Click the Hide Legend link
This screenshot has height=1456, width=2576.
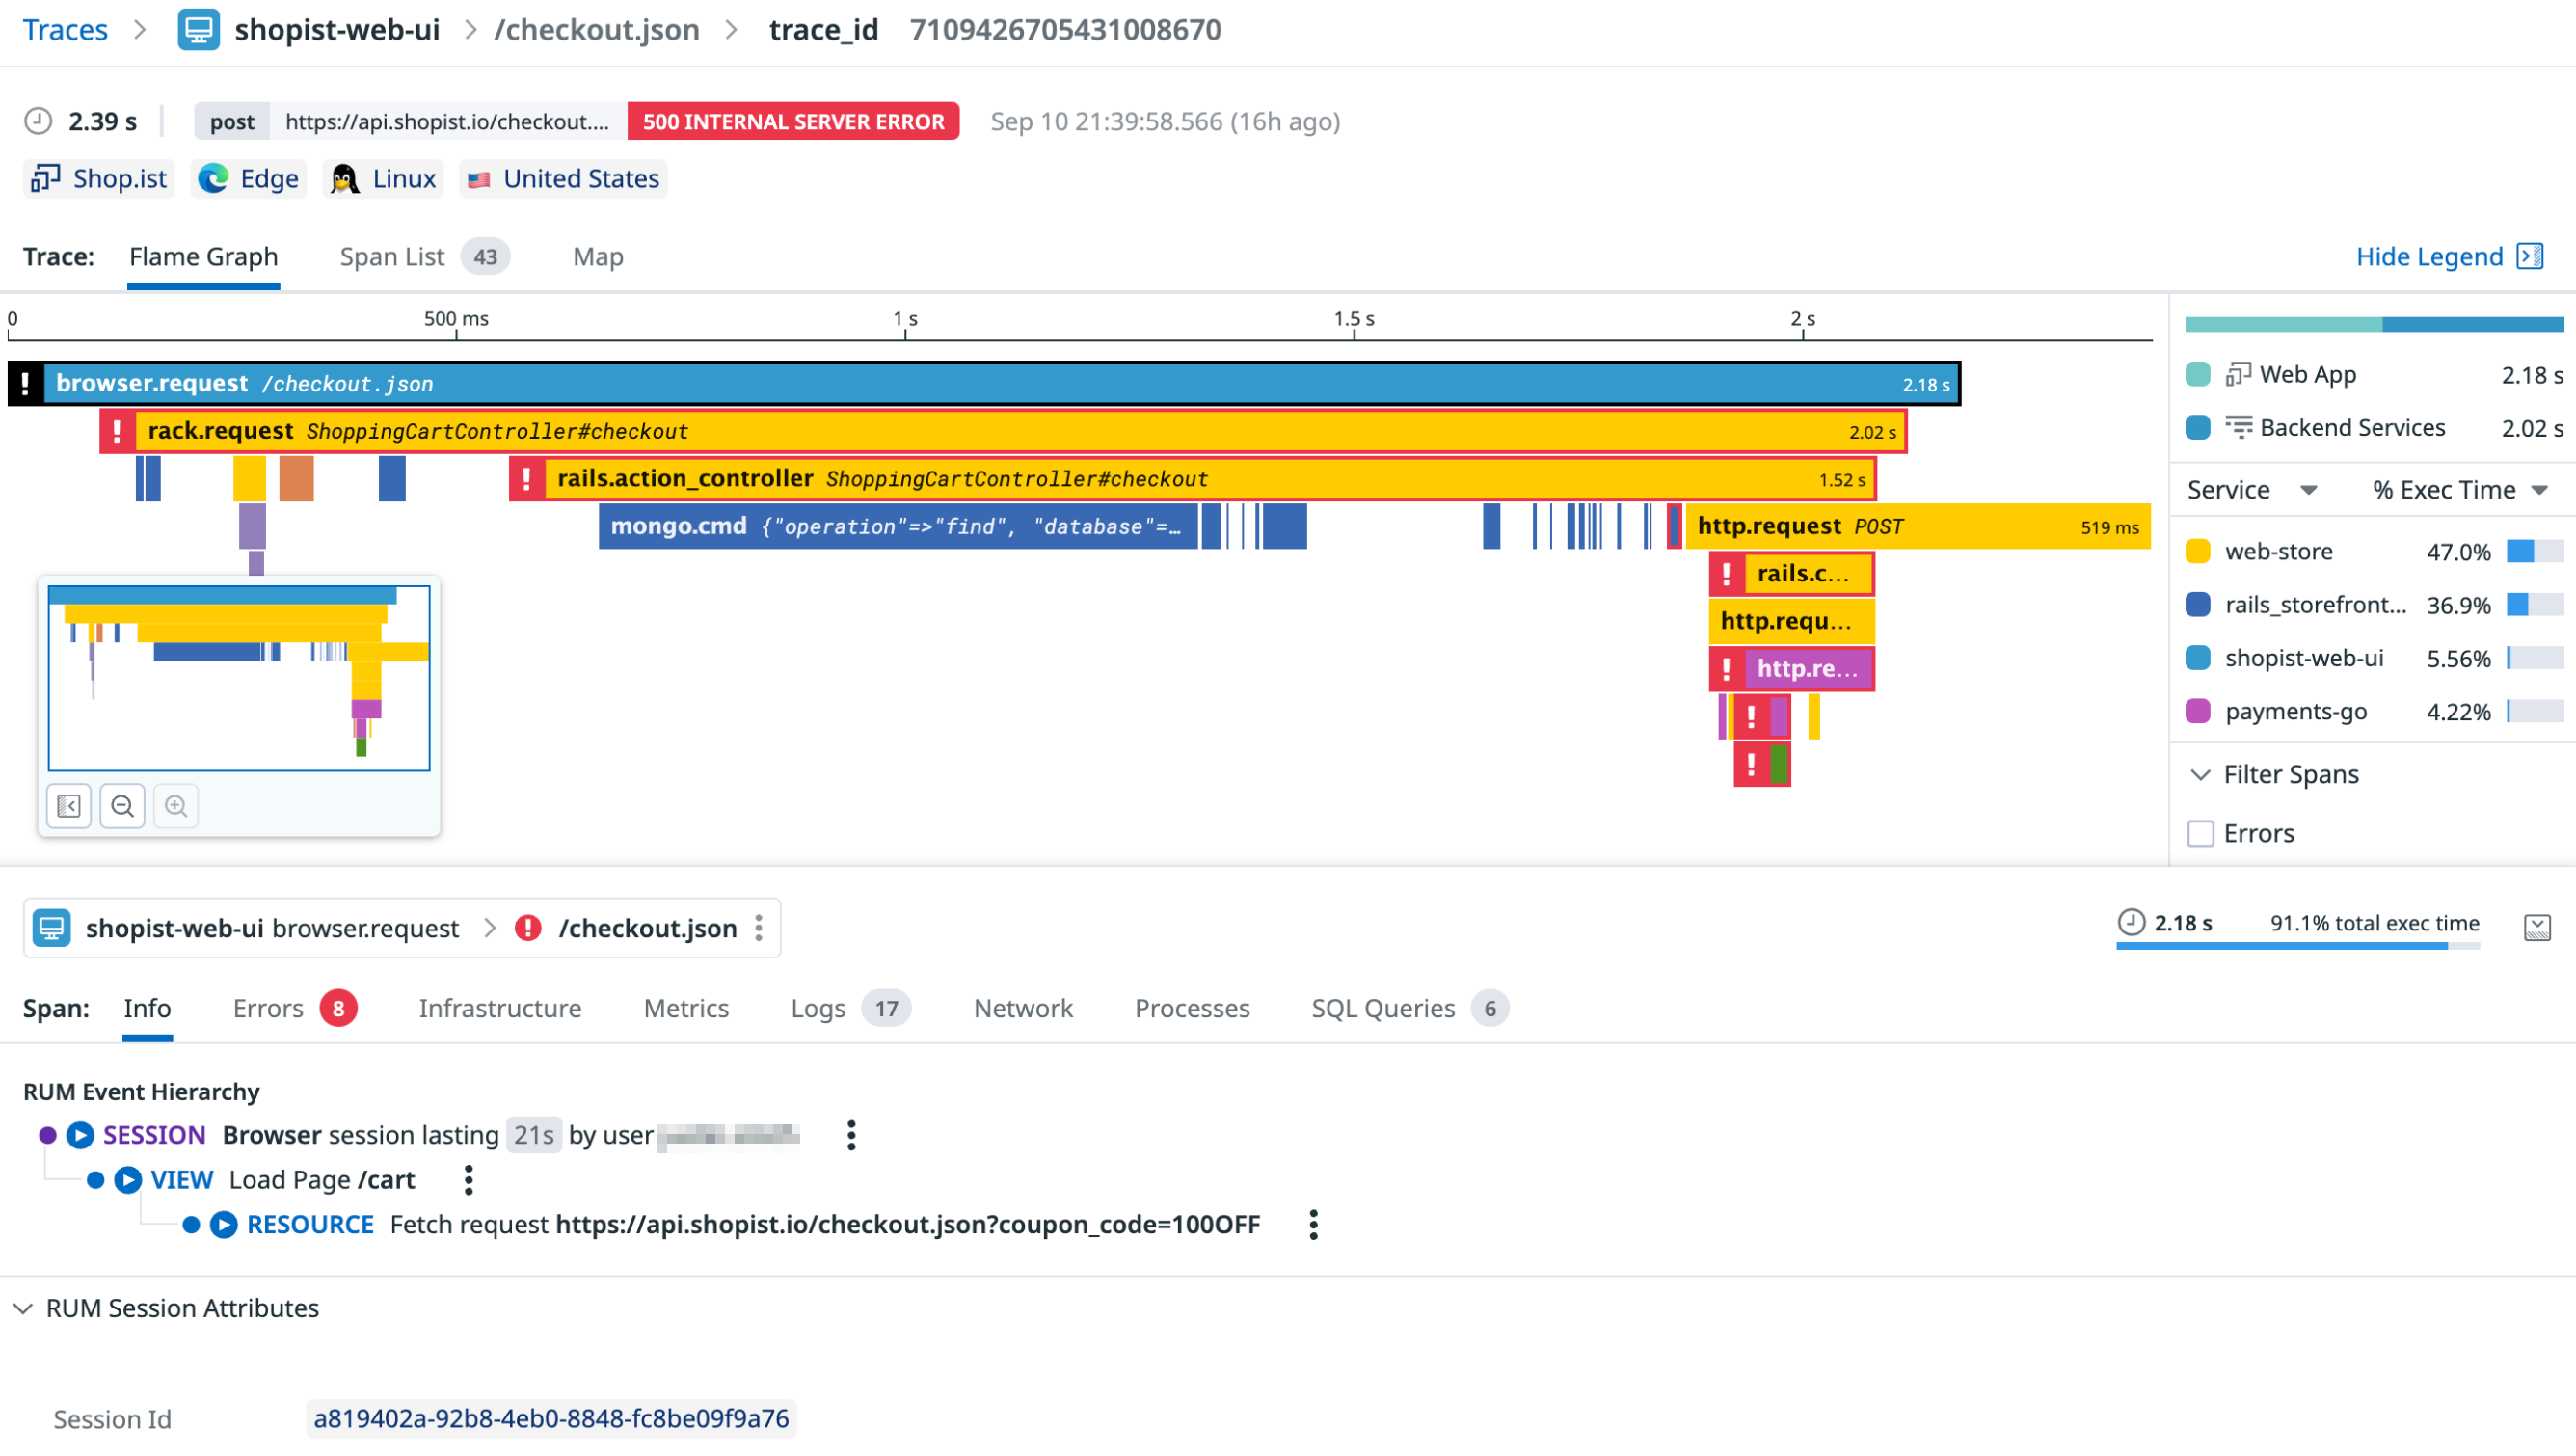(x=2429, y=256)
